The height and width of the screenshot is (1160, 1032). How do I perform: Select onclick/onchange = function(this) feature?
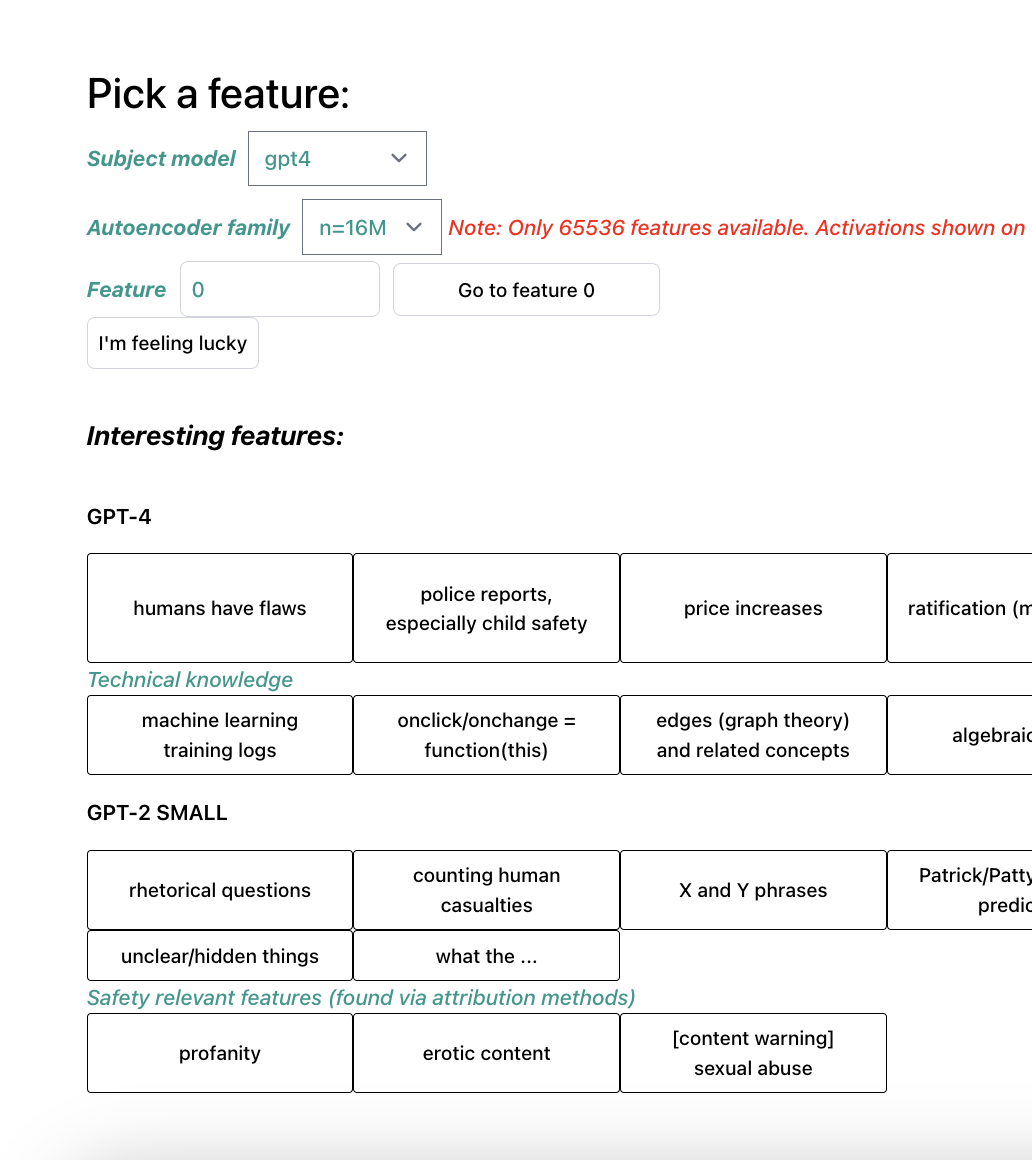click(x=486, y=735)
